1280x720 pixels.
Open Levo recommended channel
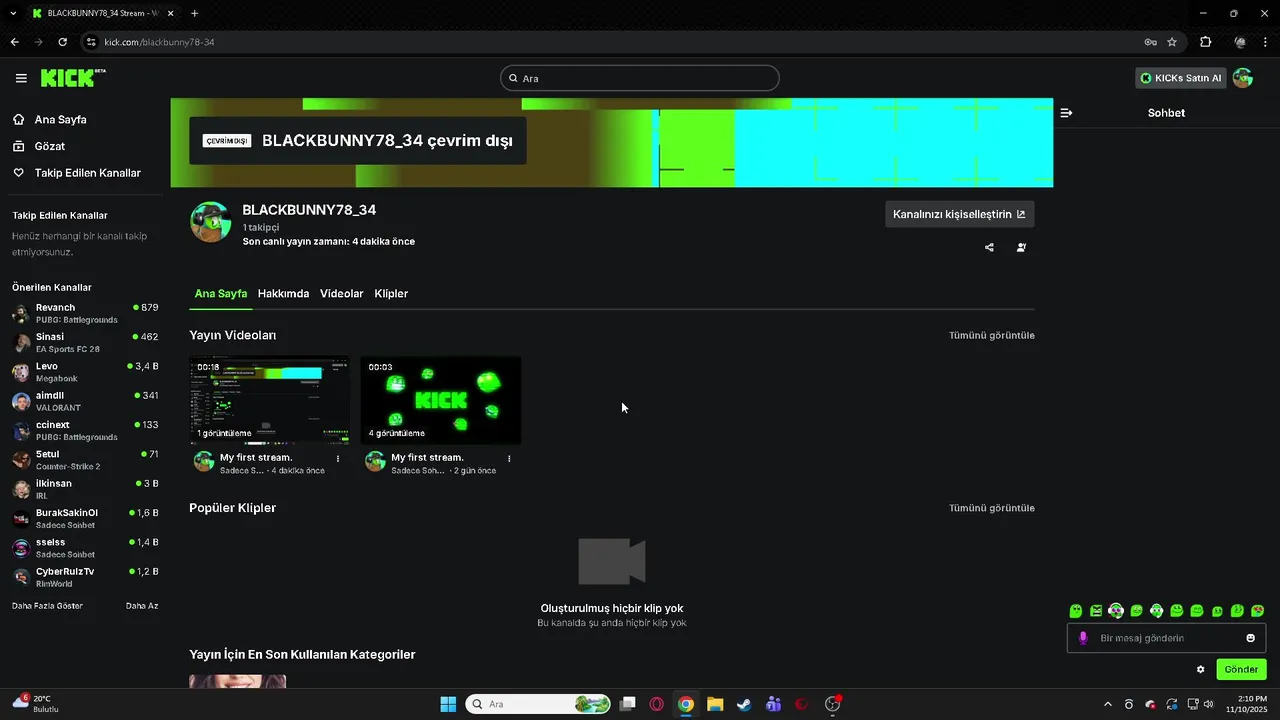(x=85, y=372)
